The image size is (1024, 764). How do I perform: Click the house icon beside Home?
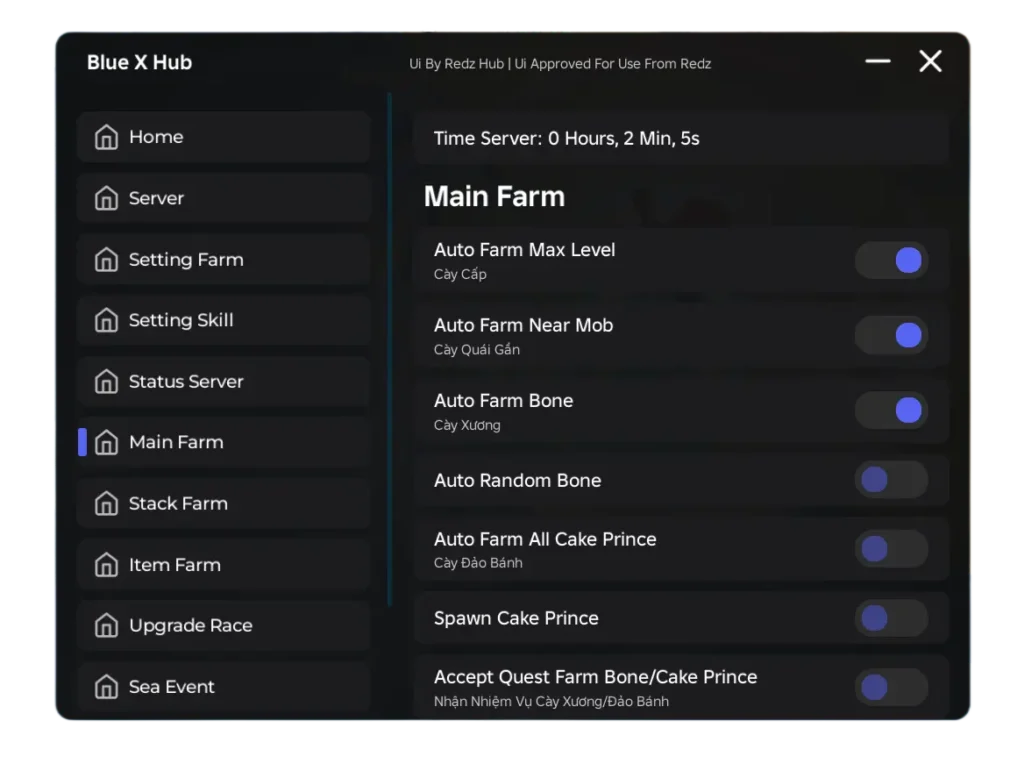106,137
